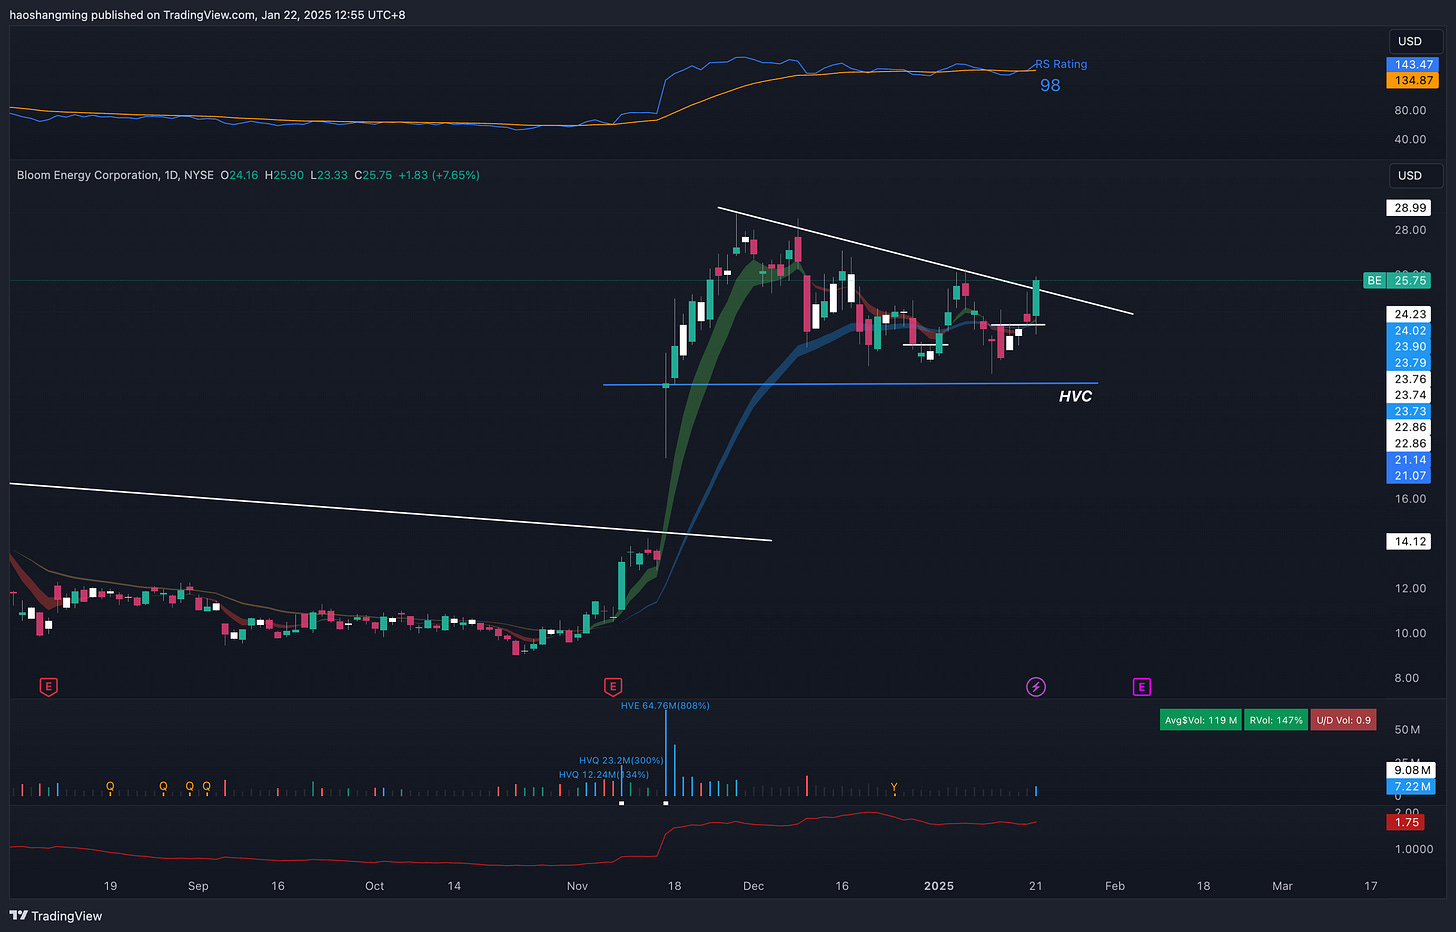Click the 14.12 trendline price label

1410,542
